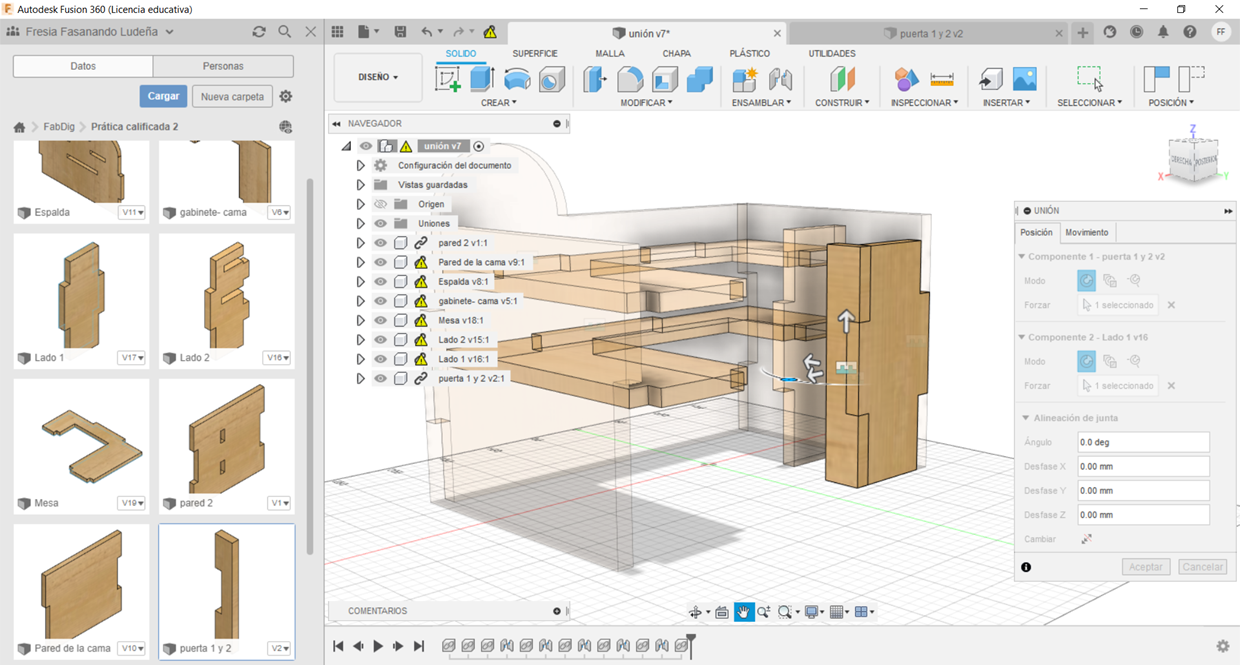This screenshot has width=1240, height=665.
Task: Click the timeline Play button
Action: pyautogui.click(x=378, y=646)
